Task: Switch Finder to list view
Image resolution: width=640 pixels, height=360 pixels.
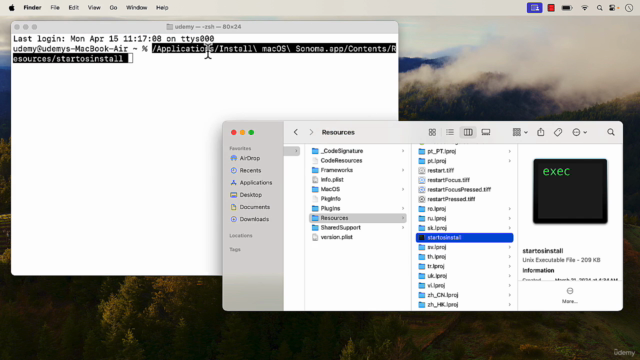Action: (x=450, y=132)
